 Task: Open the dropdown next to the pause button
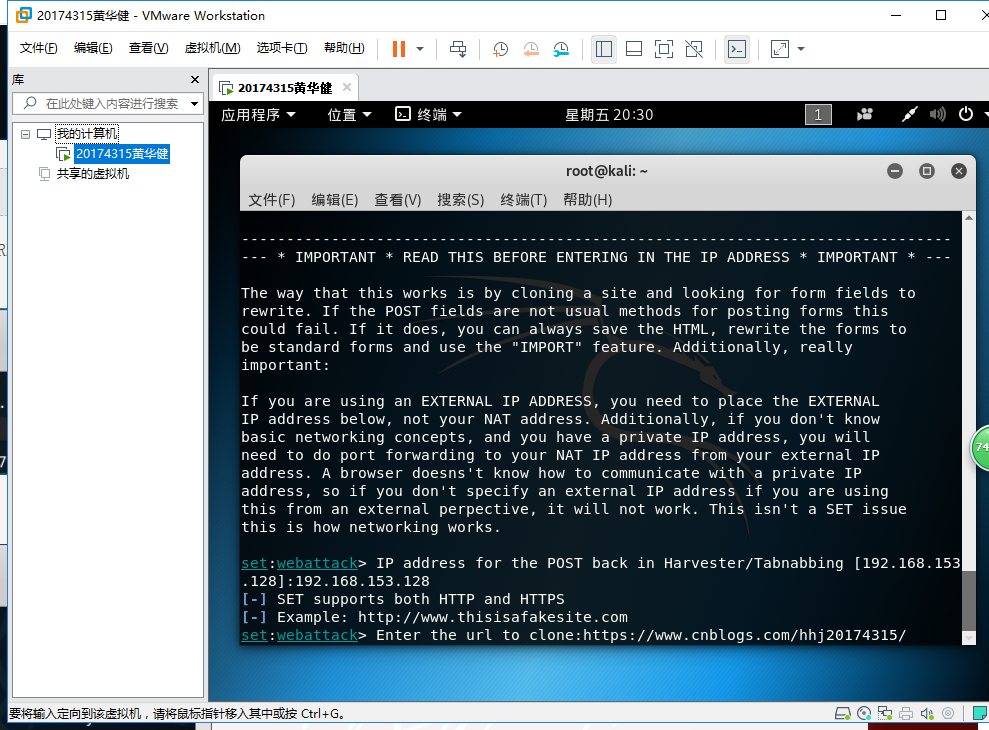point(420,49)
